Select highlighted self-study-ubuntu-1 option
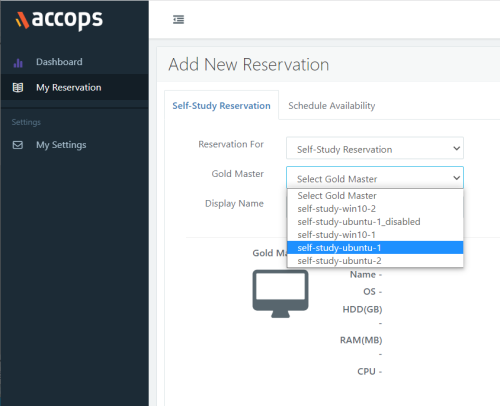This screenshot has height=406, width=500. click(x=375, y=248)
